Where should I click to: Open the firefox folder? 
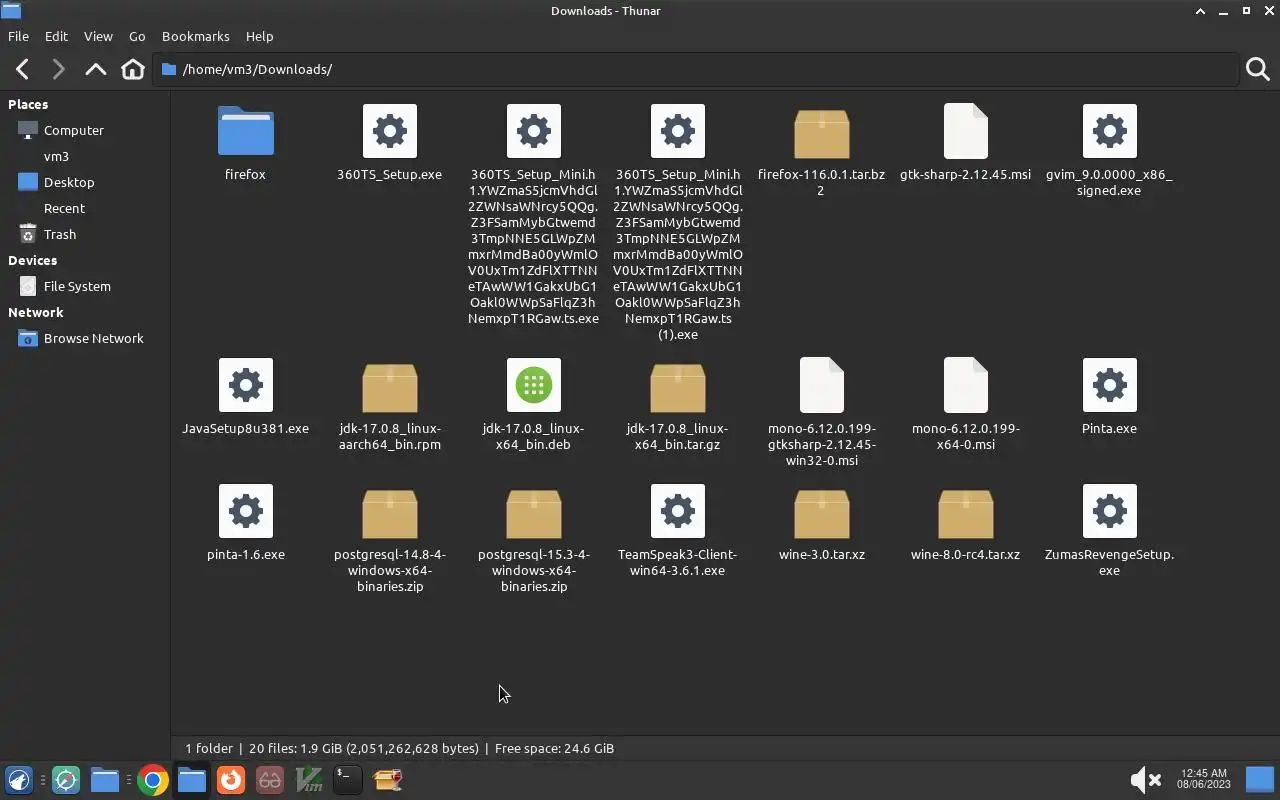[x=245, y=131]
